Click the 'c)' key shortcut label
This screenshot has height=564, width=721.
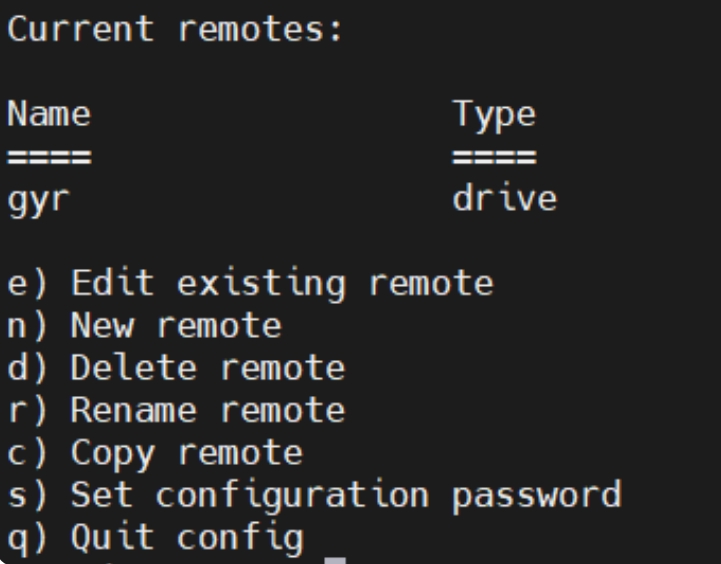(x=27, y=453)
